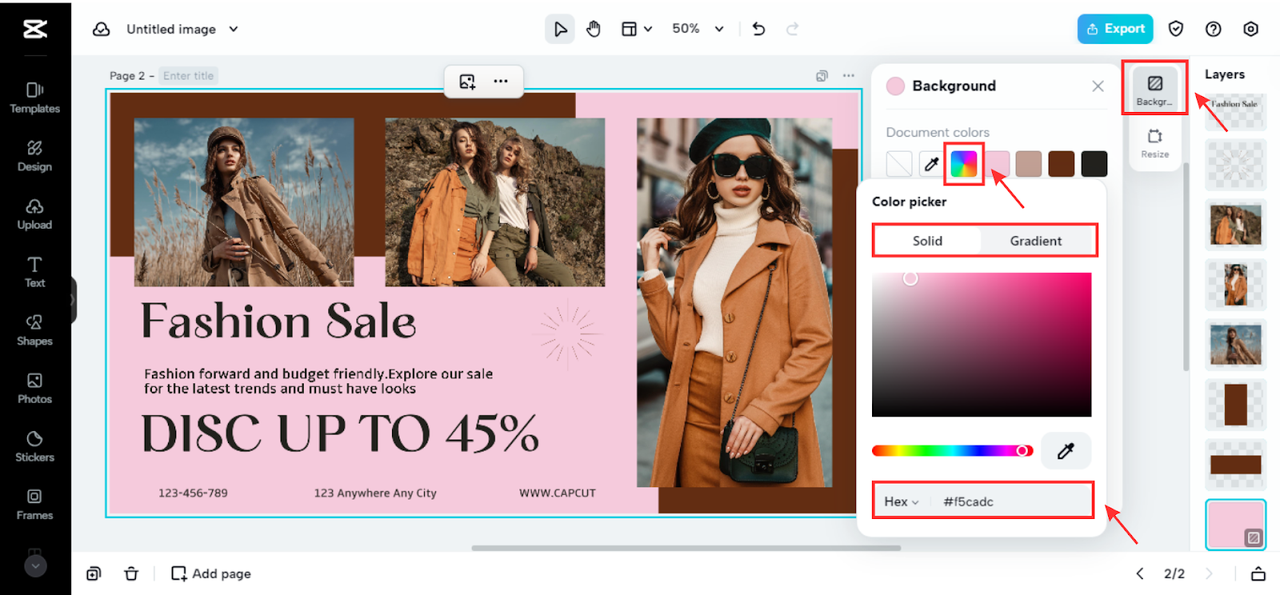1280x595 pixels.
Task: Open the Background tool button
Action: click(x=1155, y=89)
